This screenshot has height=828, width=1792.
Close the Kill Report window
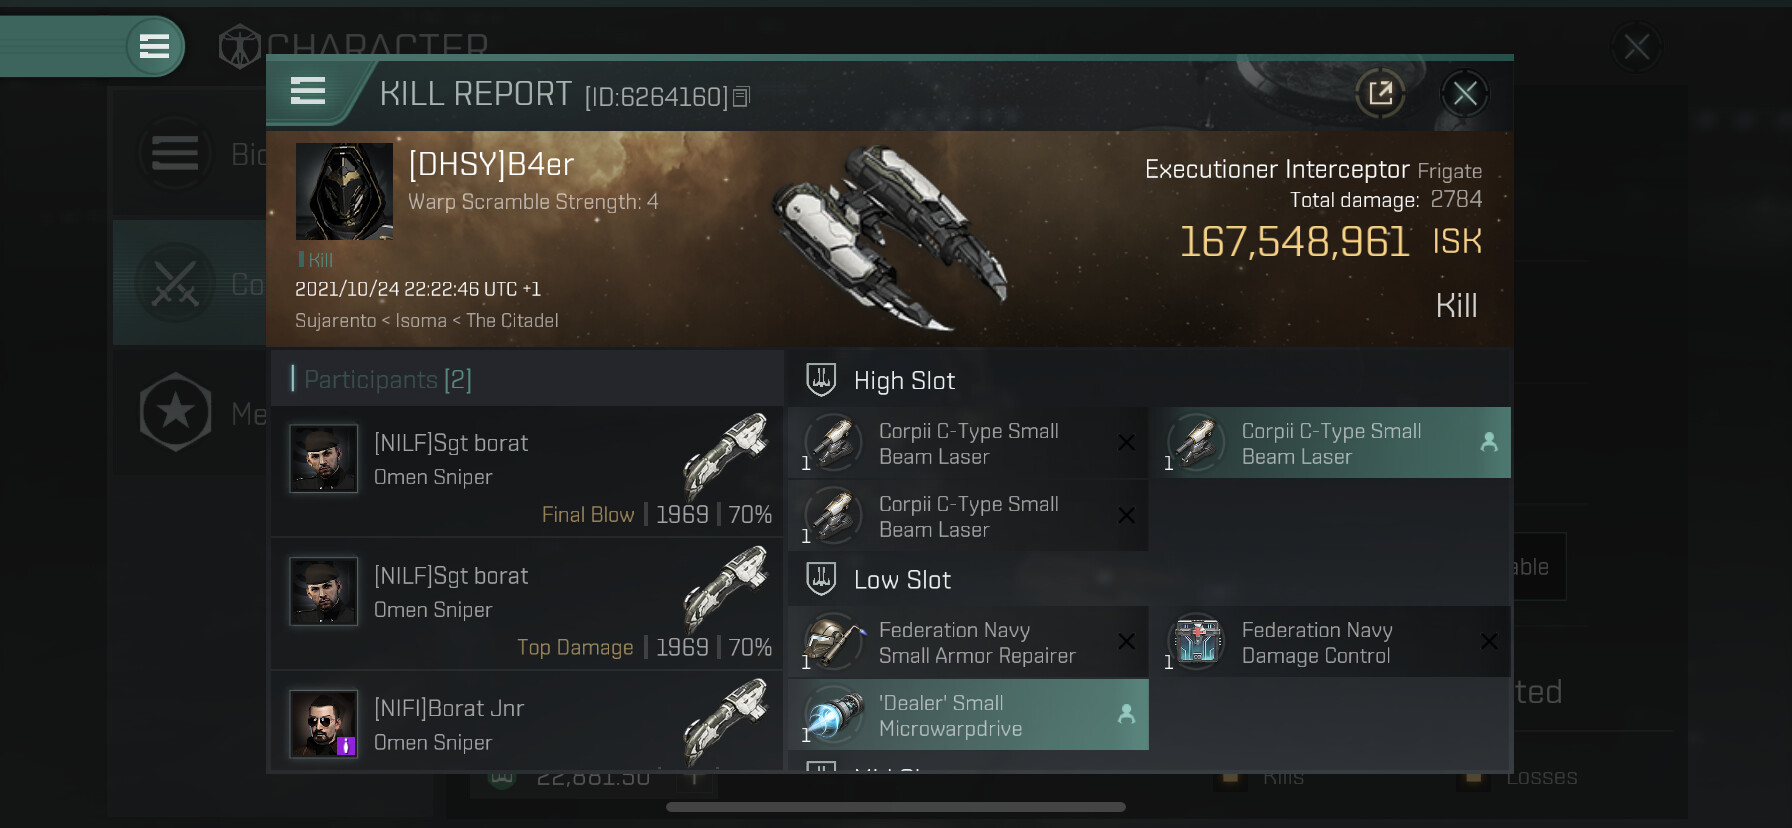1465,94
